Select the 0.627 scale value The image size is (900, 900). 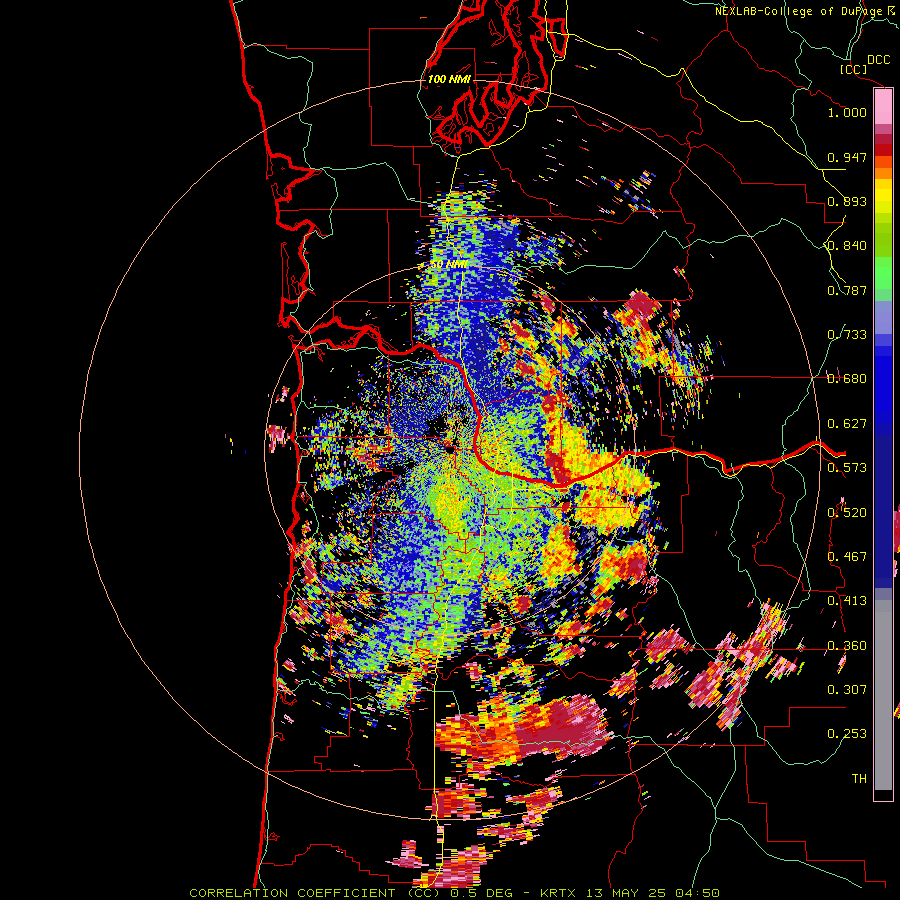point(847,424)
